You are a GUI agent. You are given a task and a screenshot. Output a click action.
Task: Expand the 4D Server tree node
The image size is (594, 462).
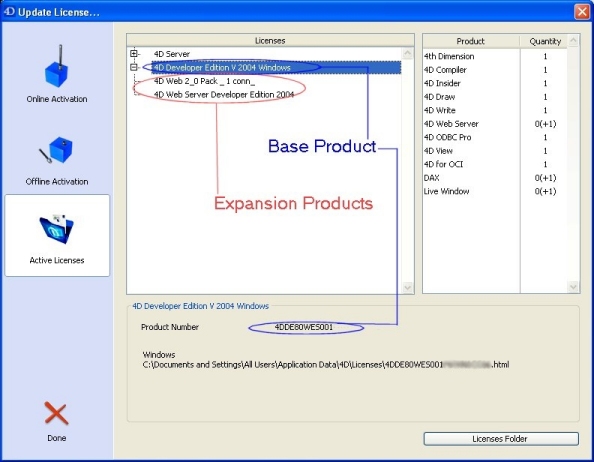[134, 53]
